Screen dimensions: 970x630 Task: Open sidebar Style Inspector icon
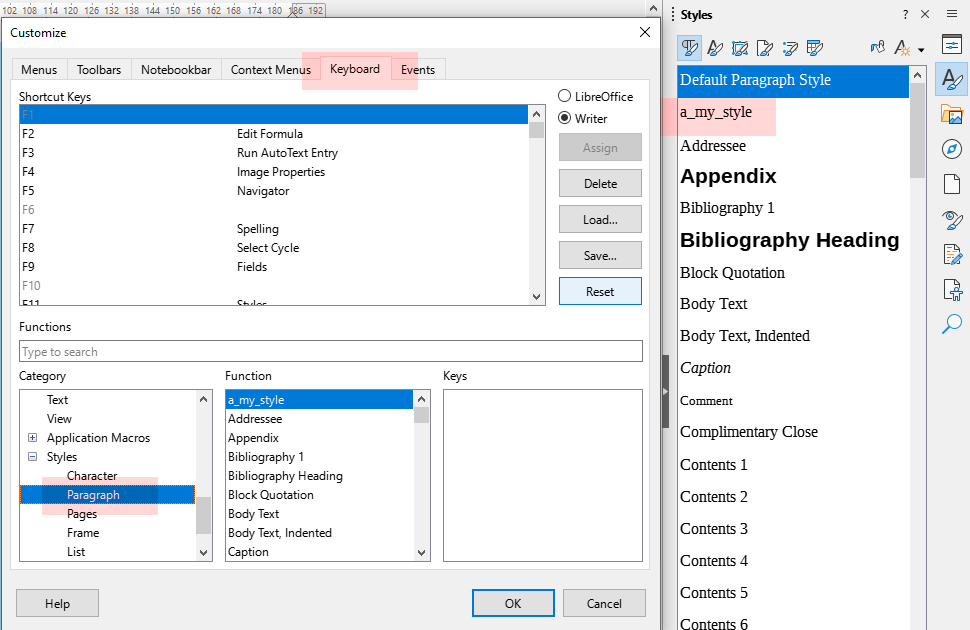pyautogui.click(x=951, y=219)
